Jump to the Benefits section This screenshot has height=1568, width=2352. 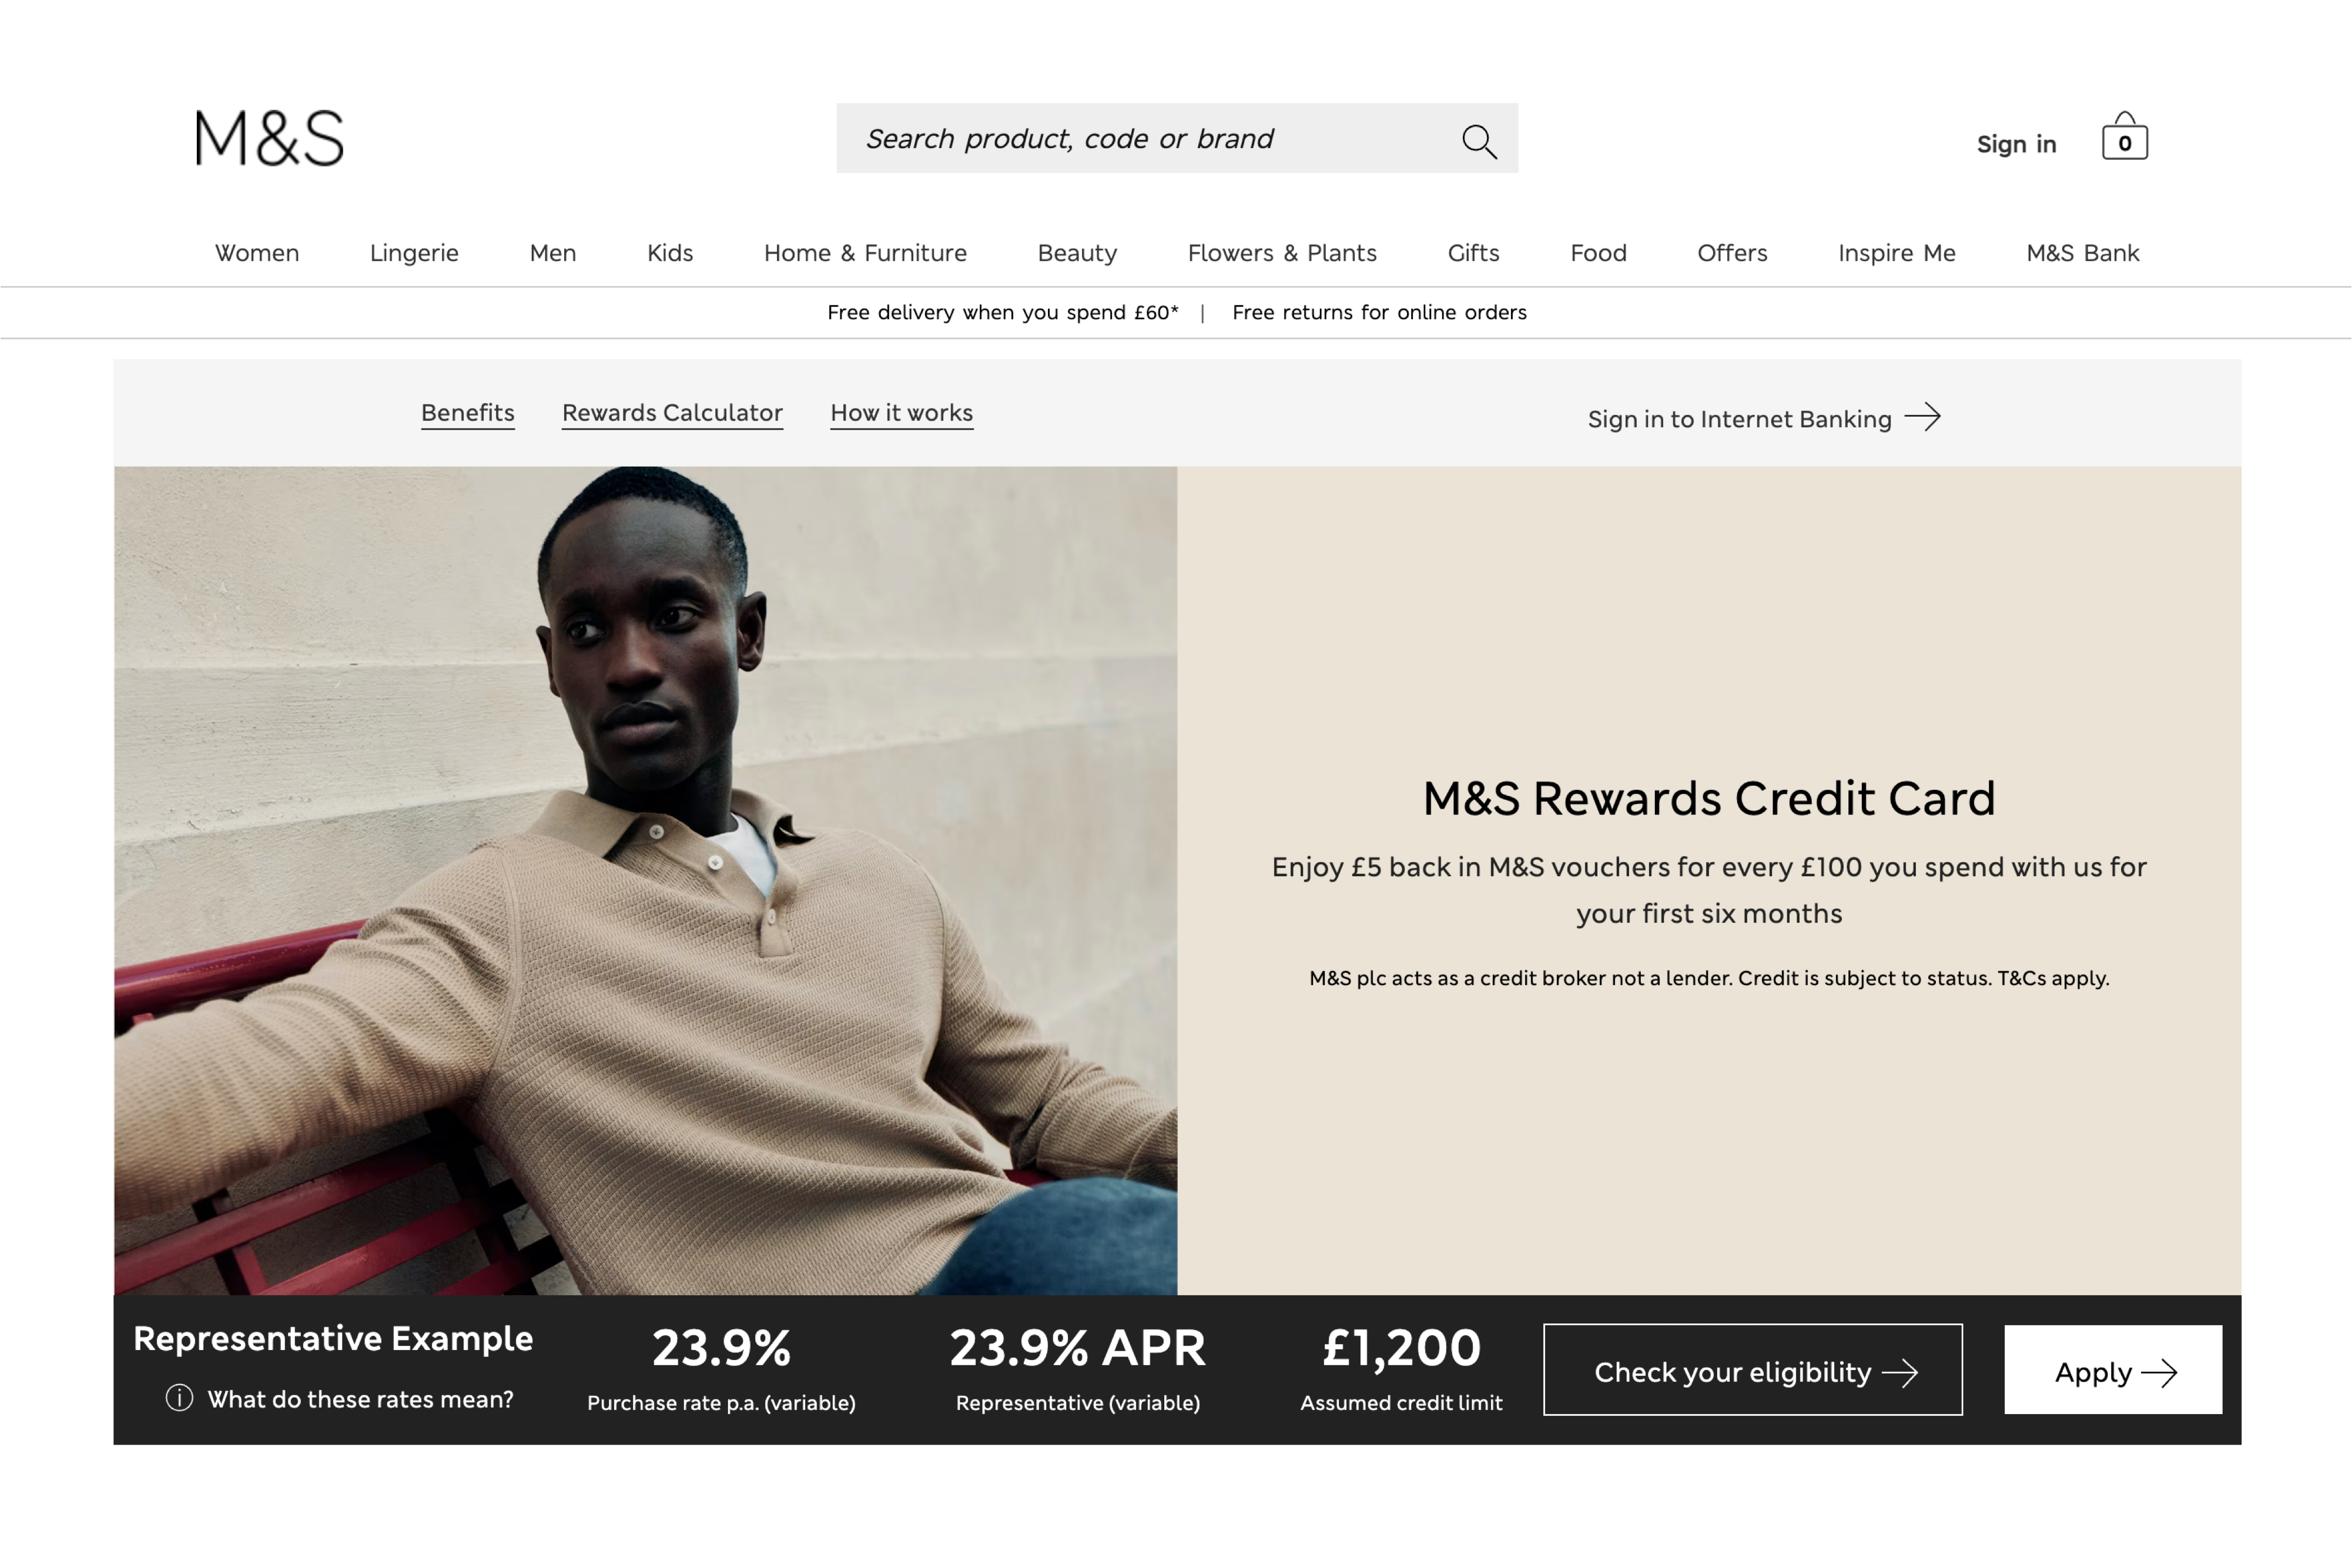468,413
